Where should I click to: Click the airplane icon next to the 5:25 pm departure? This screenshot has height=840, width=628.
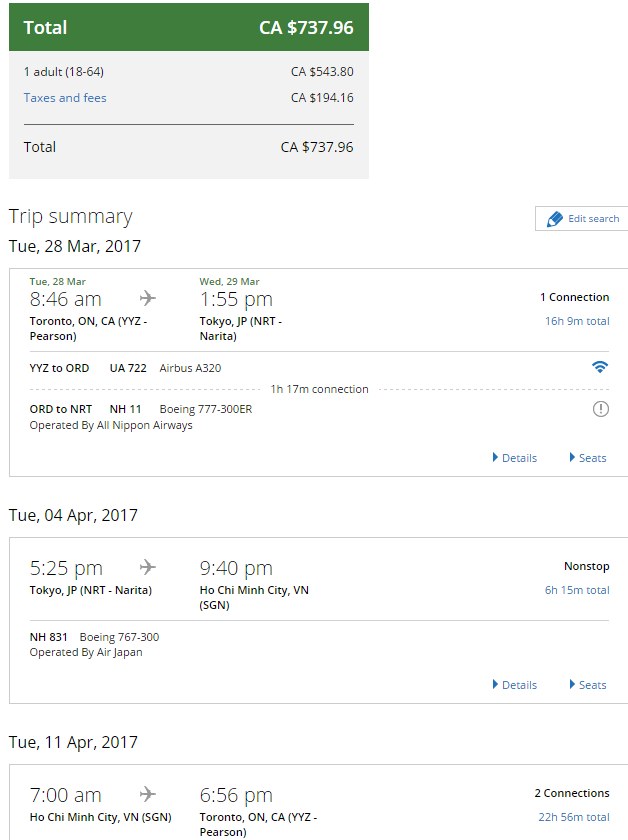147,567
